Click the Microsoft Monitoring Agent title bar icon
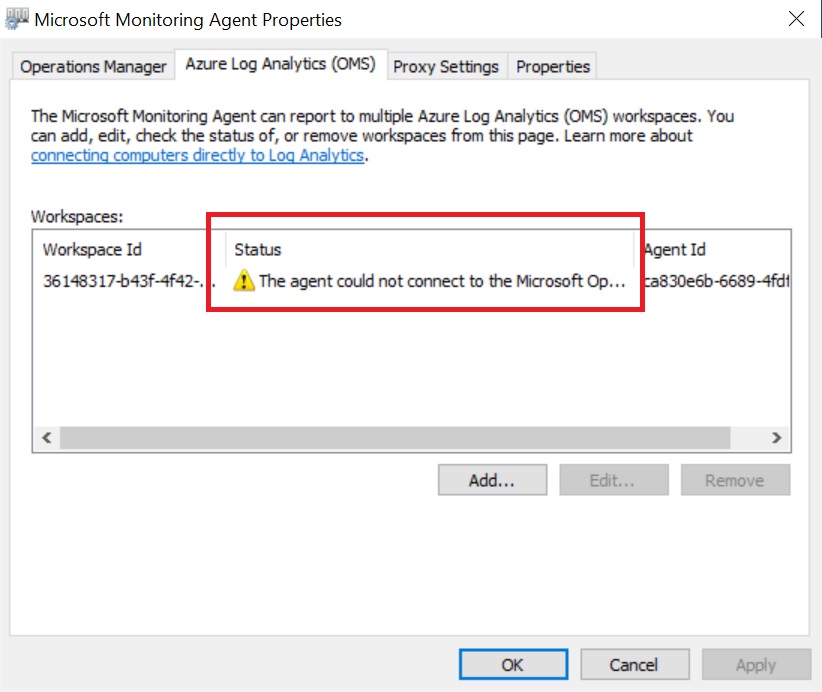Image resolution: width=822 pixels, height=692 pixels. (x=16, y=18)
